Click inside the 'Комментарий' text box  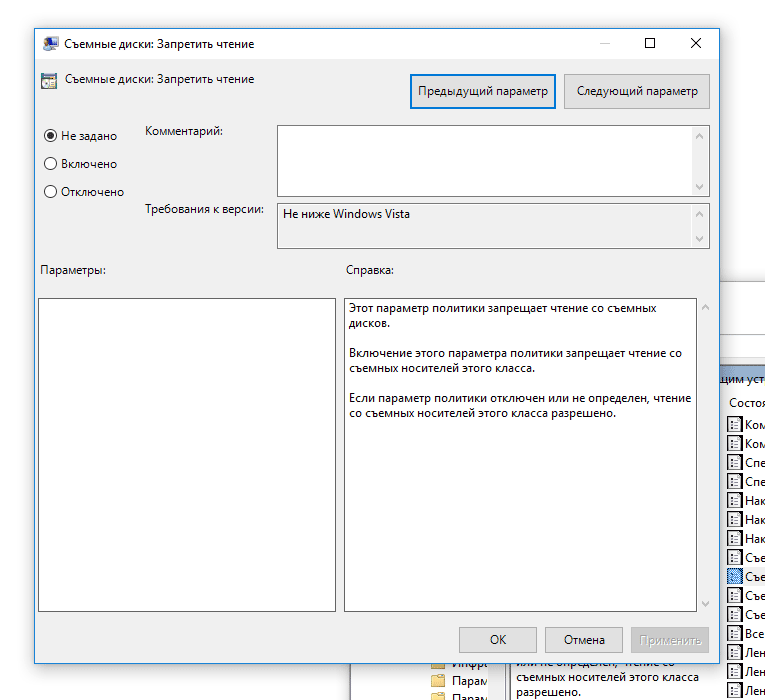483,160
